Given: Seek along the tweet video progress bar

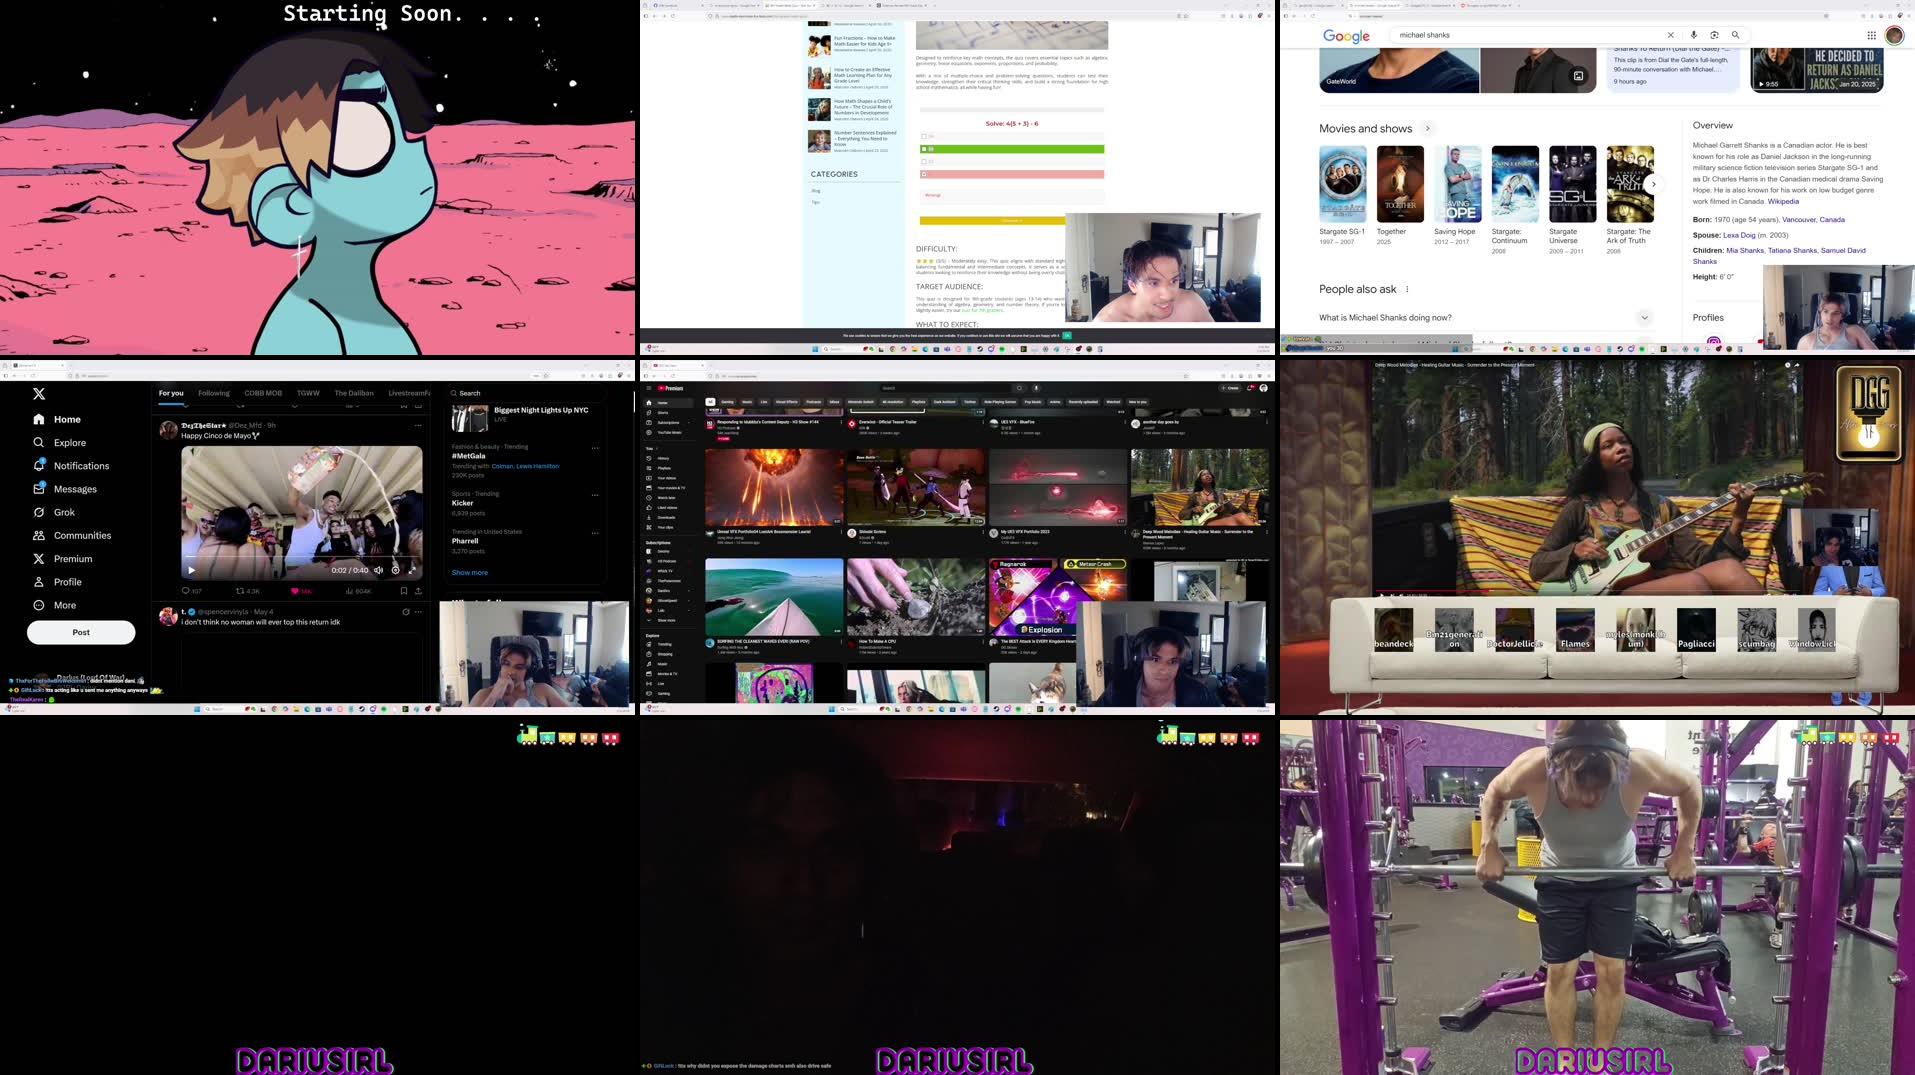Looking at the screenshot, I should [302, 557].
